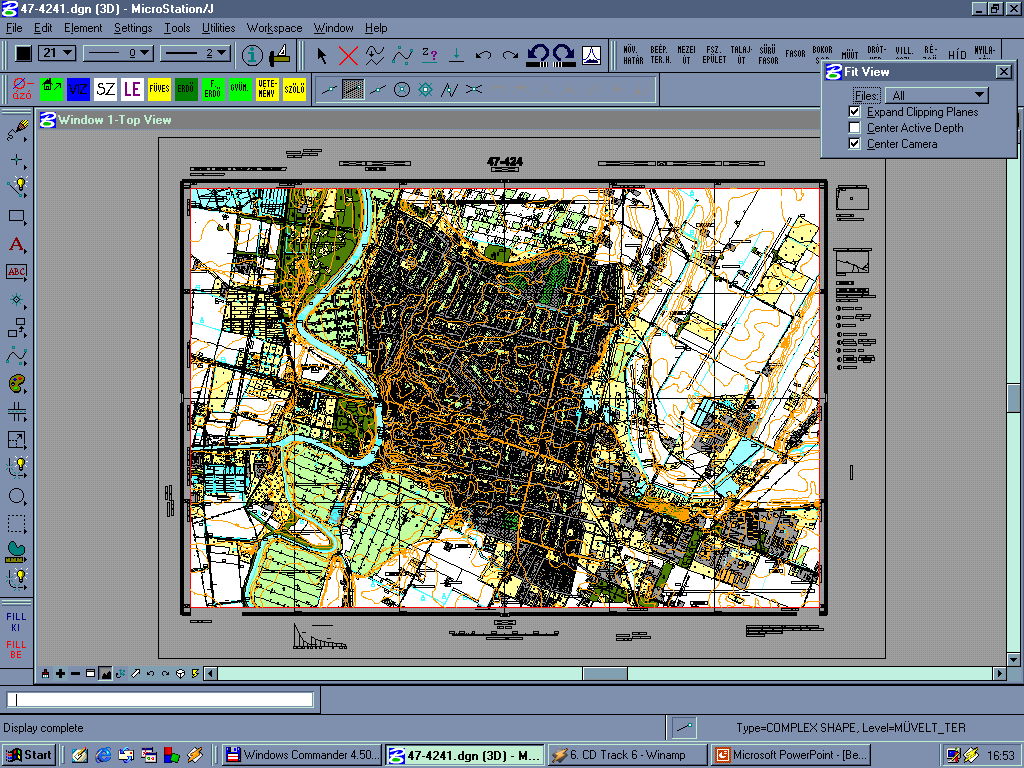
Task: Uncheck the Center Camera option
Action: [x=854, y=144]
